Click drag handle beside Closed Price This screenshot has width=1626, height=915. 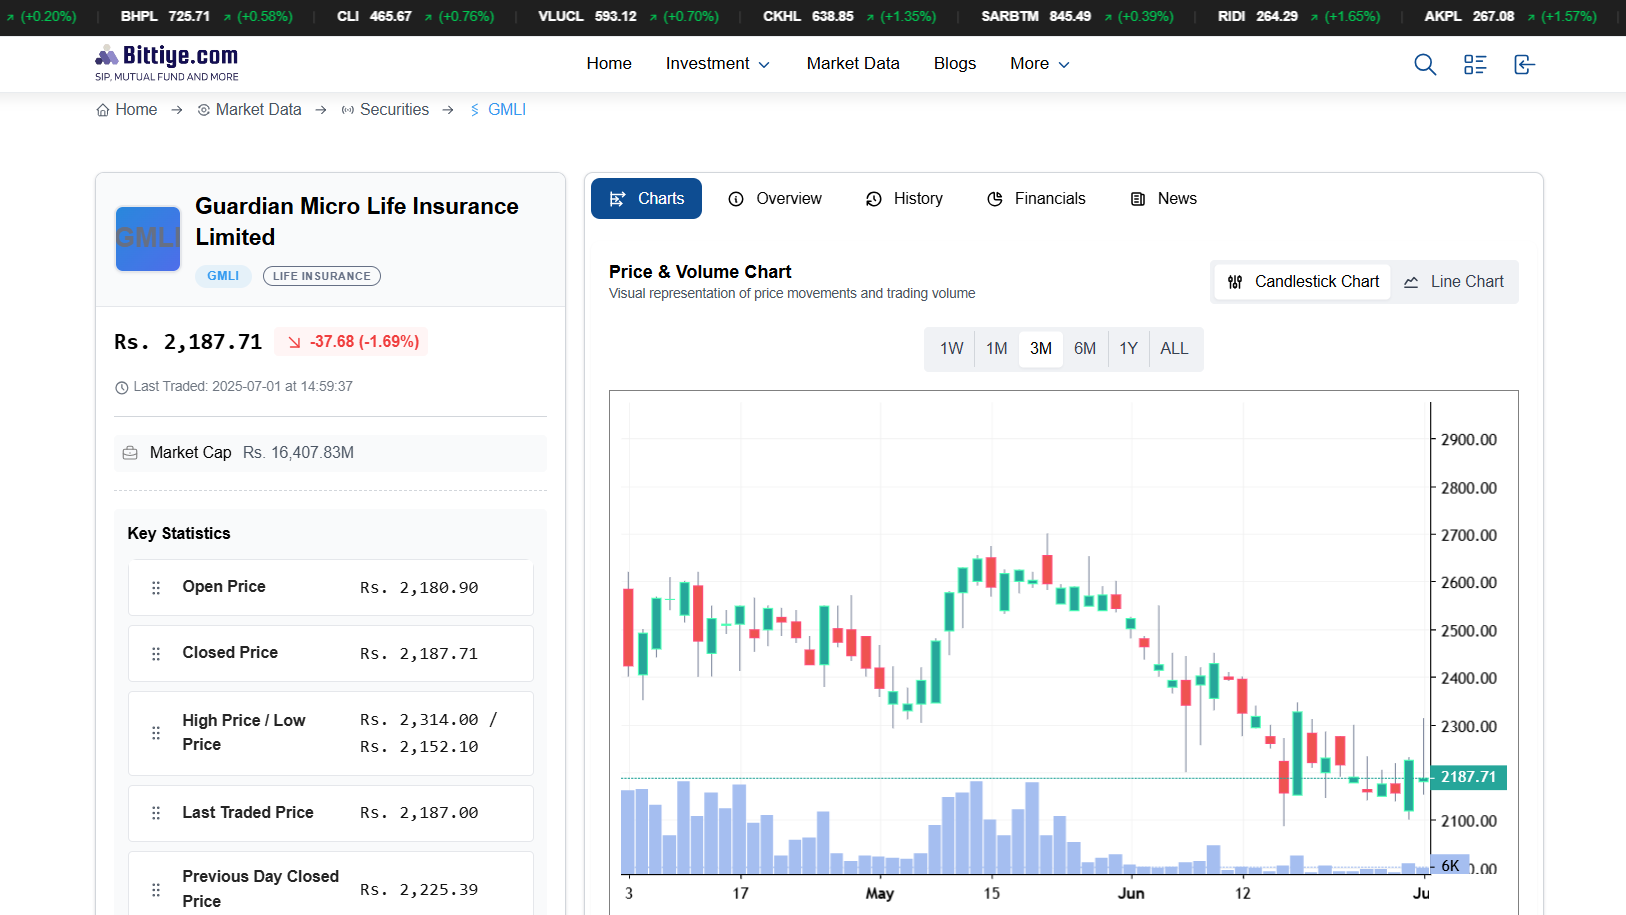[156, 654]
